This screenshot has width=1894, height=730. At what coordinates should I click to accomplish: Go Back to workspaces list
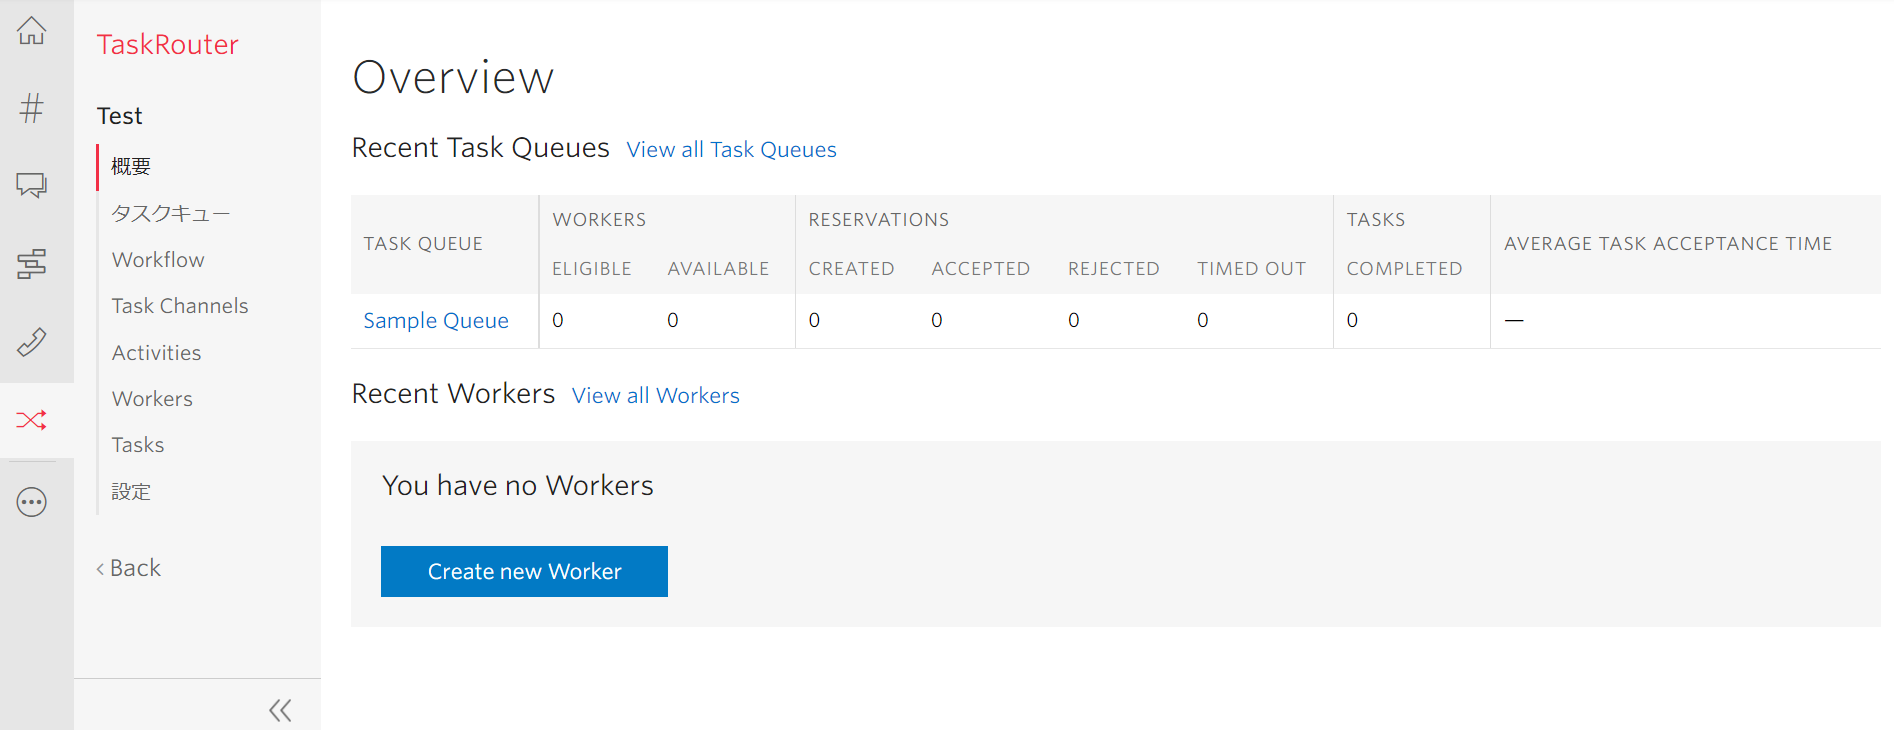pos(128,568)
